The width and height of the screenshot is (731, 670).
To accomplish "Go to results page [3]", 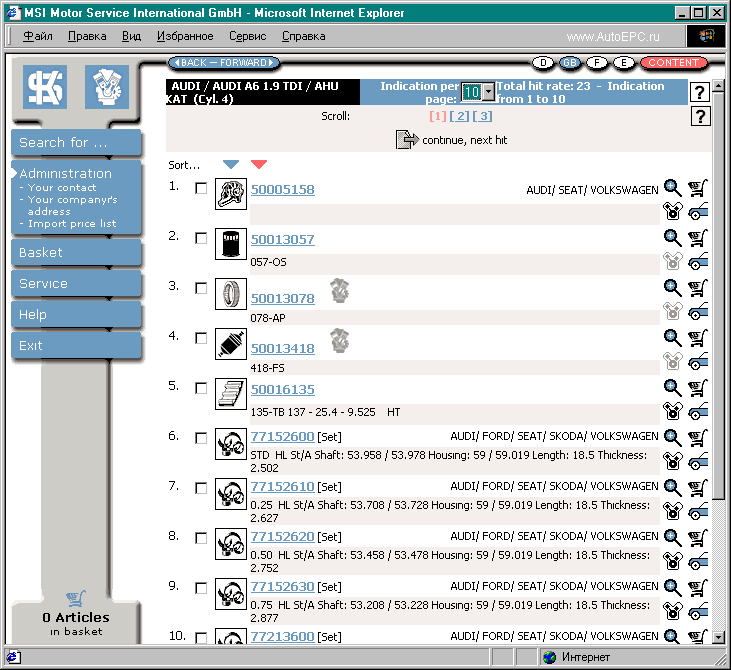I will pyautogui.click(x=483, y=116).
